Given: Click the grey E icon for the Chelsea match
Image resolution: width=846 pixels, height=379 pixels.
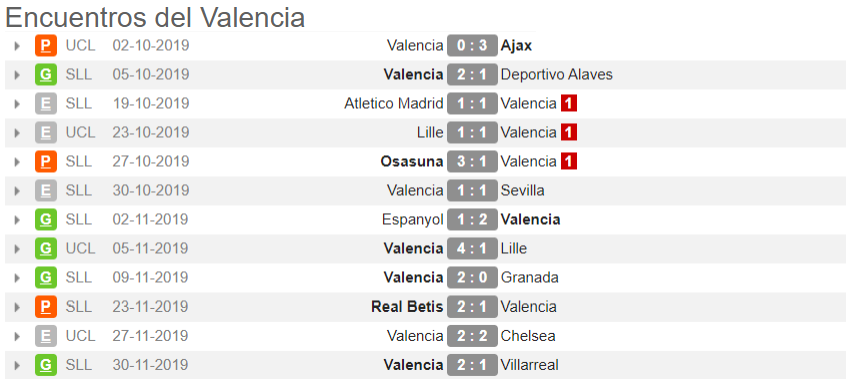Looking at the screenshot, I should tap(46, 336).
